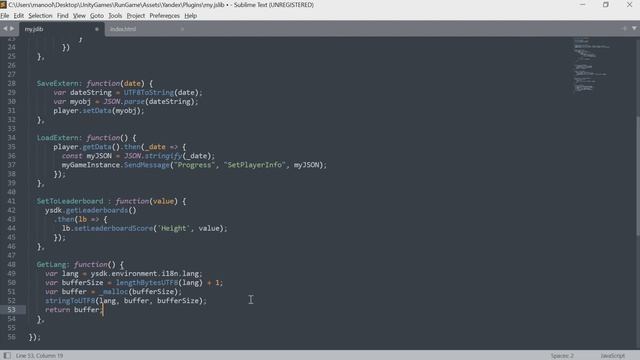Click on setLeaderboardScore call
The image size is (640, 360).
point(113,228)
